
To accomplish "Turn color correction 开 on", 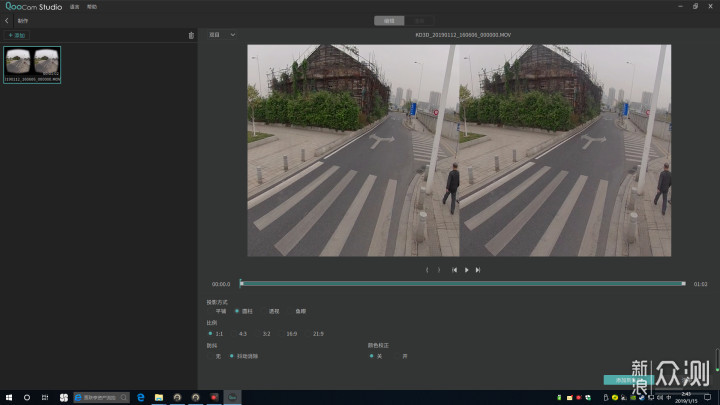I will (402, 355).
